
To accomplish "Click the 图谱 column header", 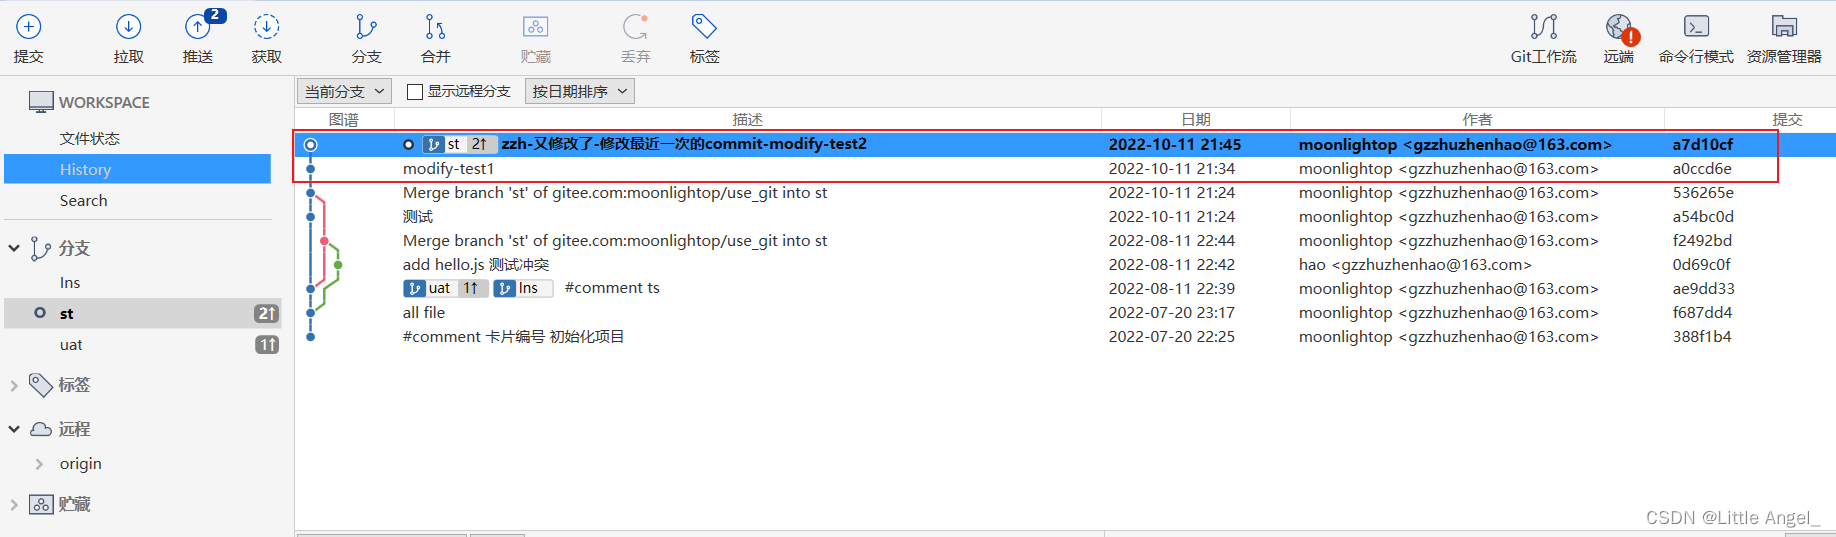I will click(344, 119).
